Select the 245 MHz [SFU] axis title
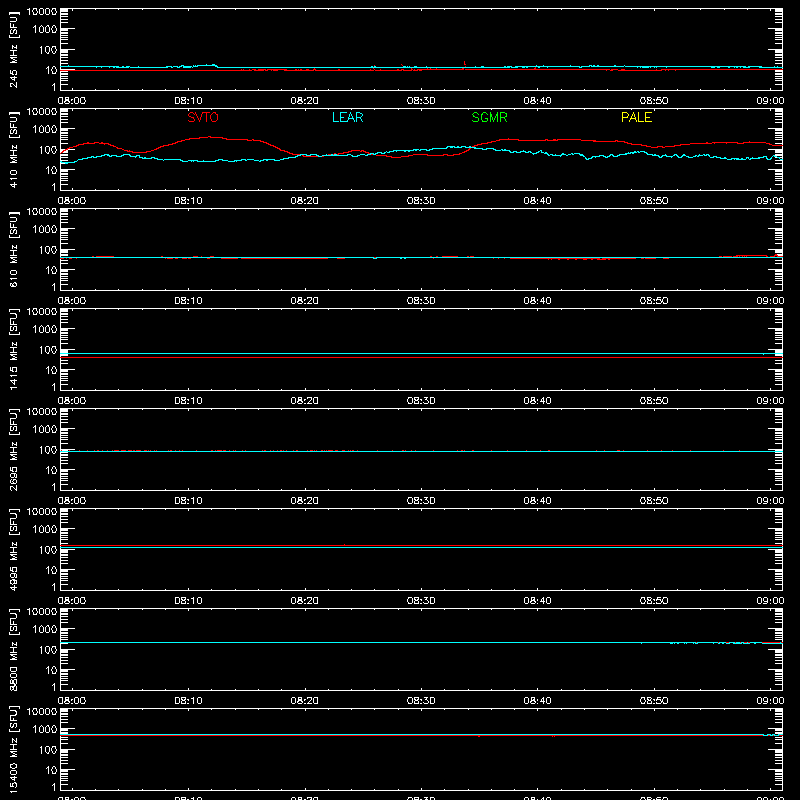Image resolution: width=800 pixels, height=800 pixels. 13,49
